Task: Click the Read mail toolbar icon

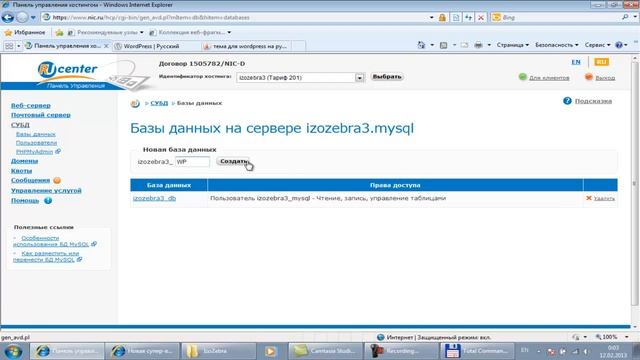Action: 464,45
